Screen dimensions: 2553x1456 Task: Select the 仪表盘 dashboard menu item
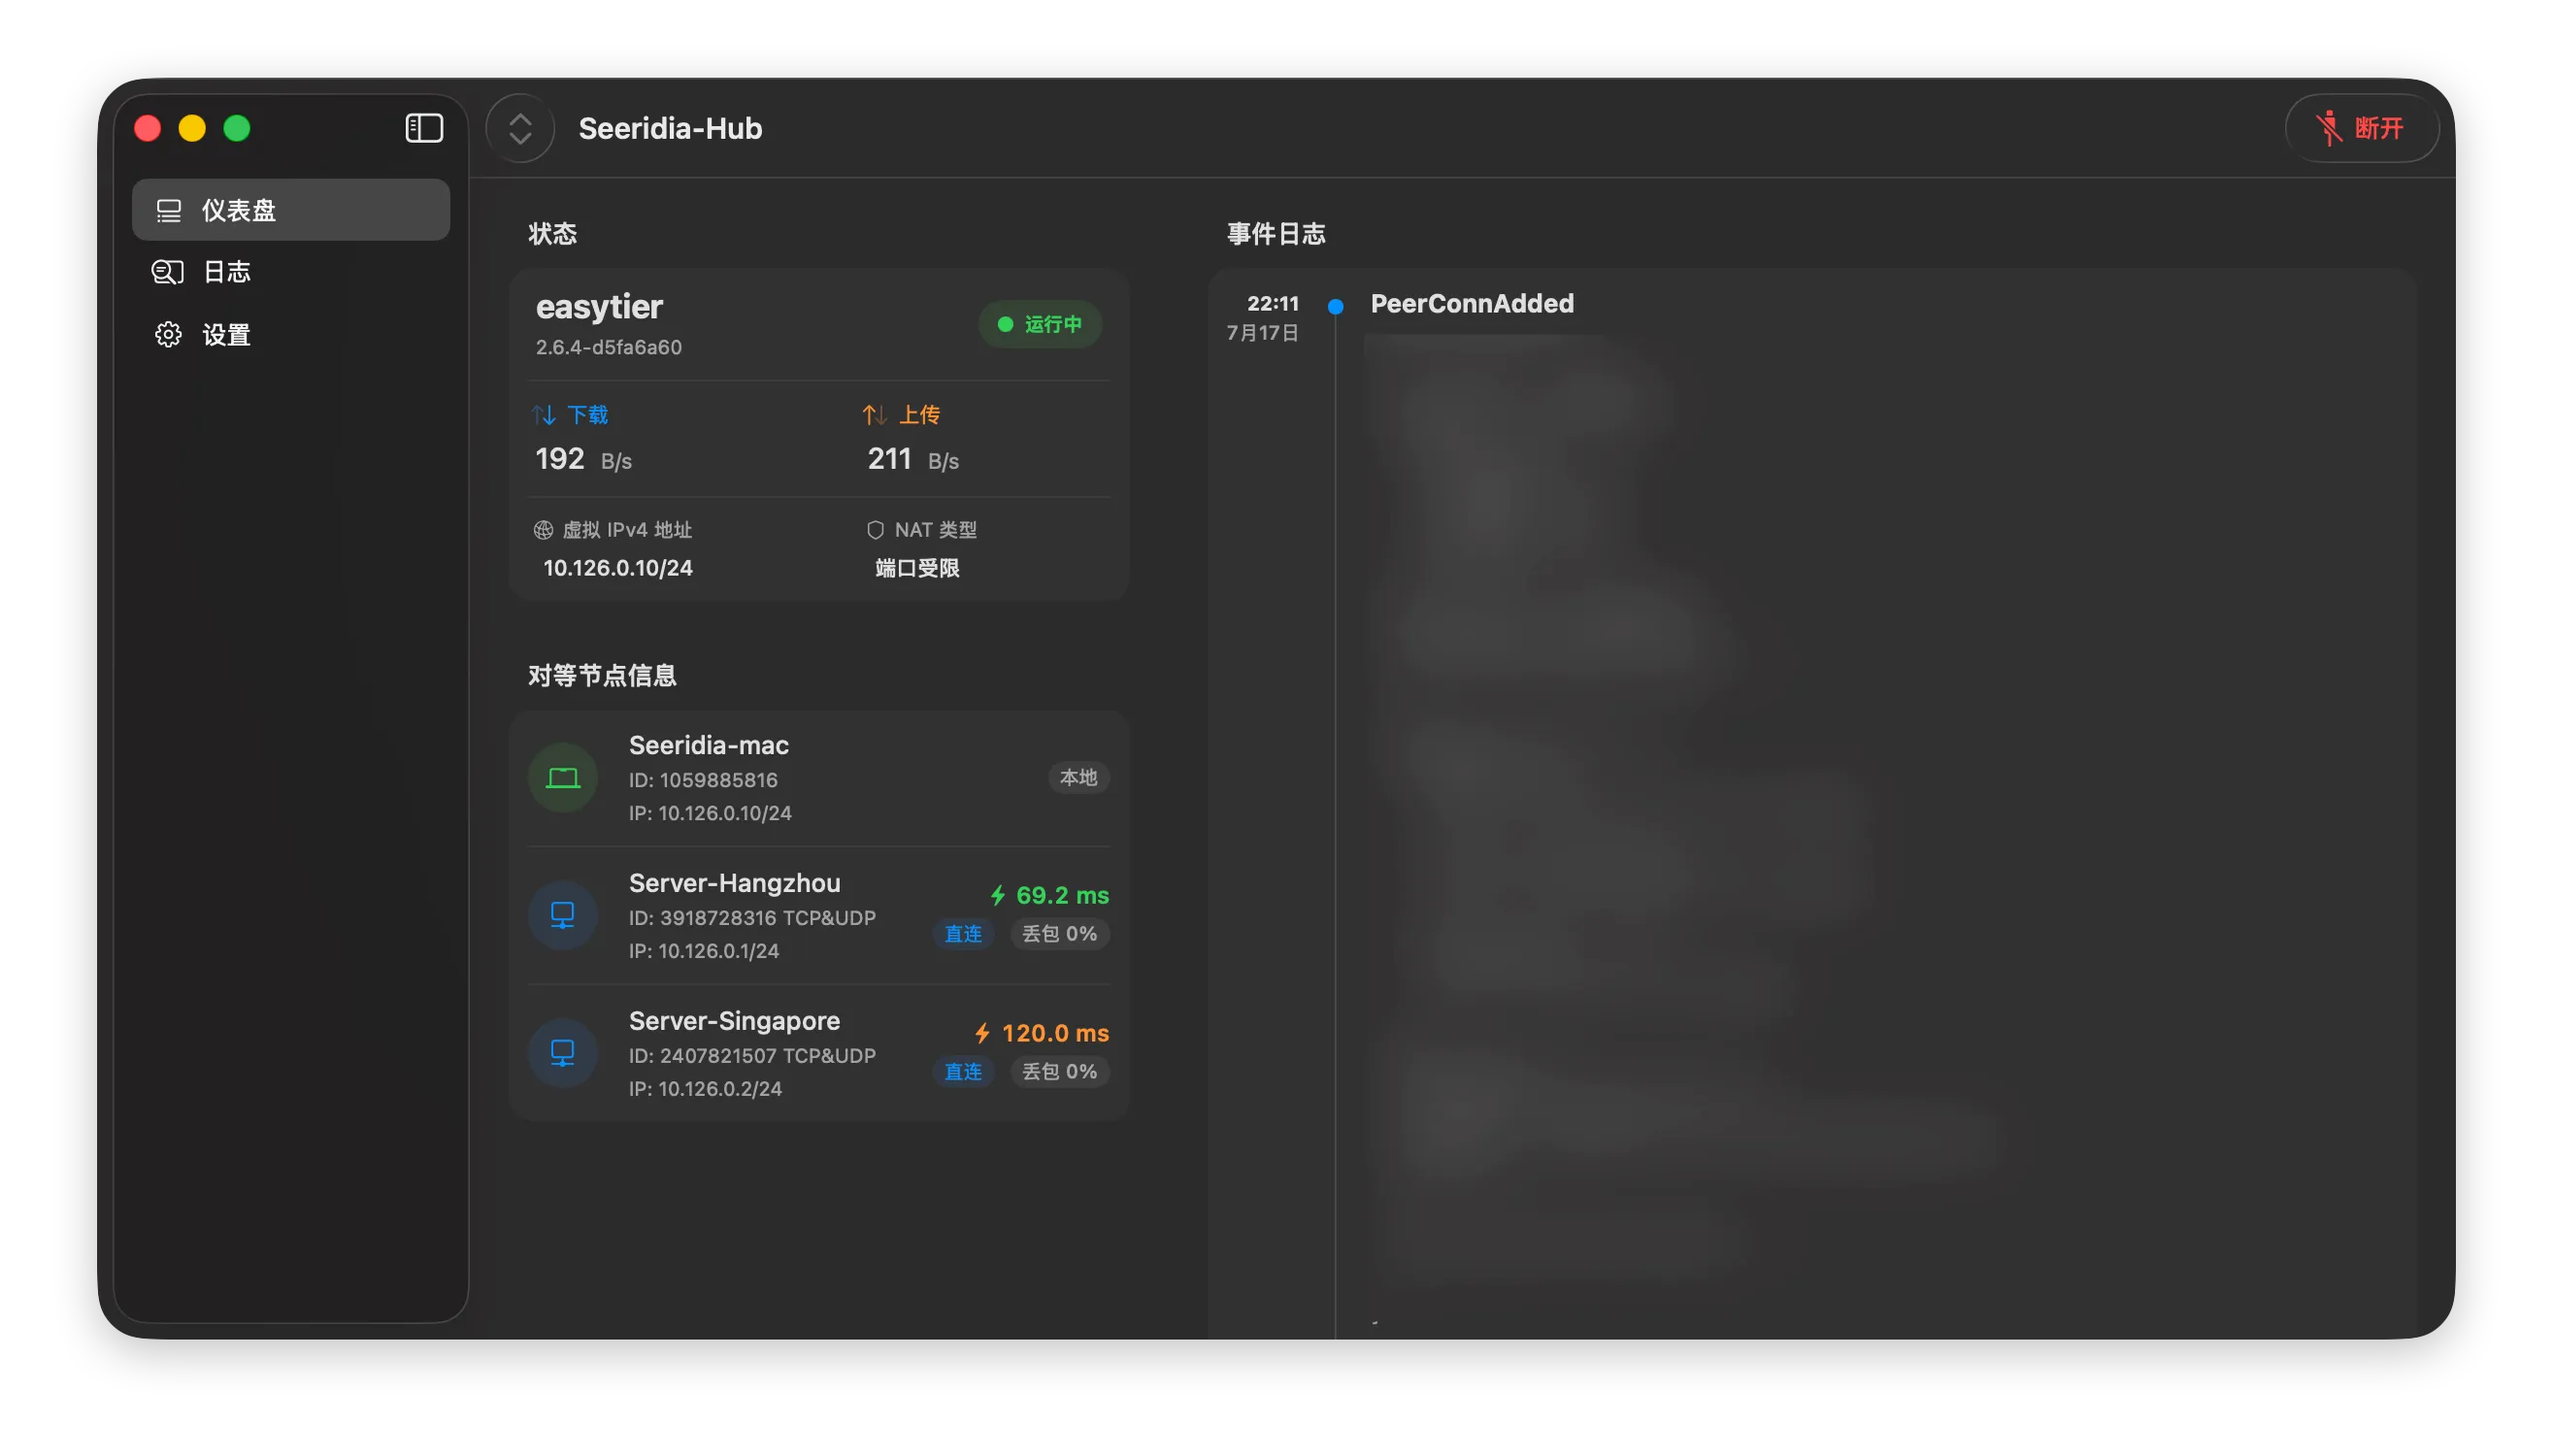(291, 210)
